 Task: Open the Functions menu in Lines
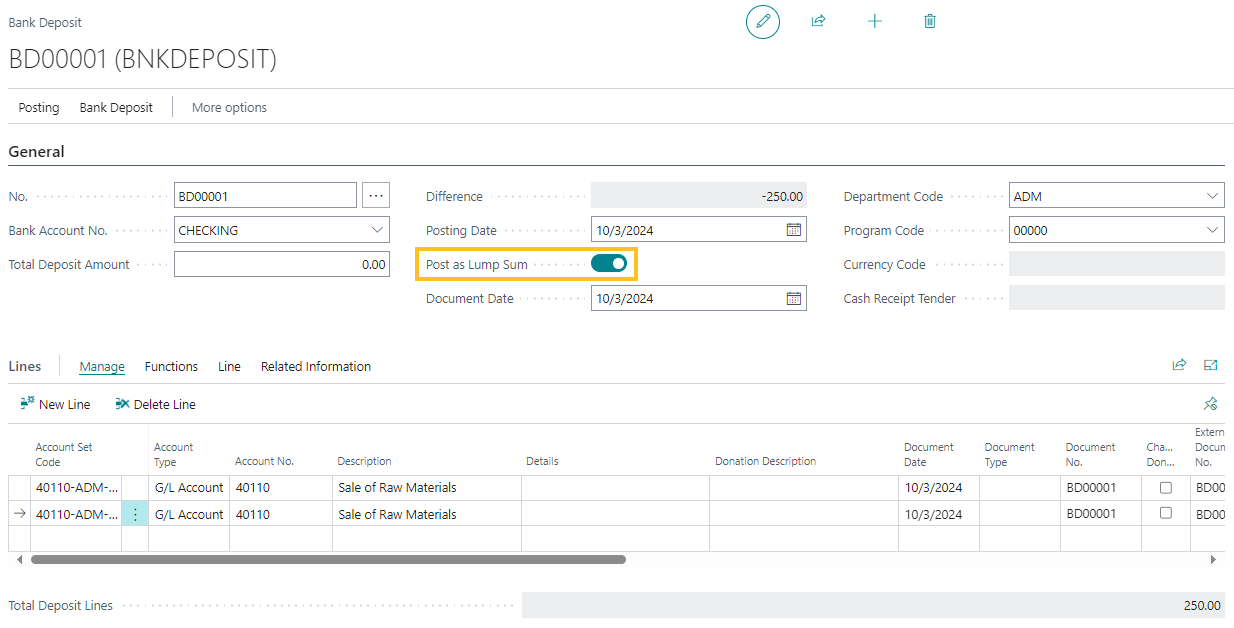coord(171,367)
